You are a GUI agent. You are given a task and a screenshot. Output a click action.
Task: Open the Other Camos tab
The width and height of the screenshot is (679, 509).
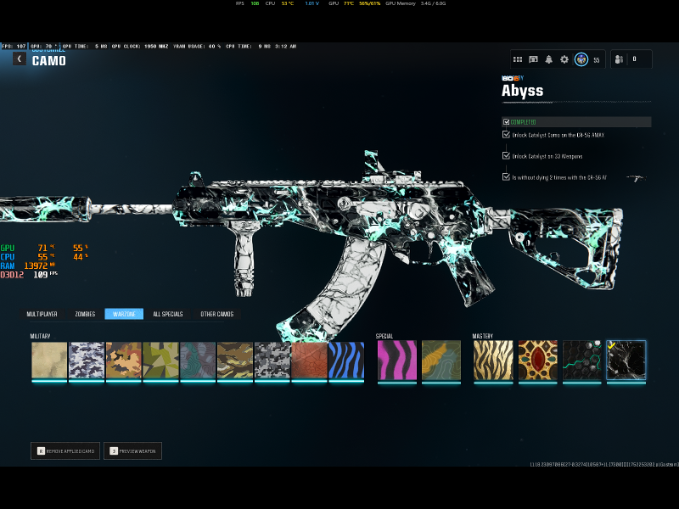[217, 314]
